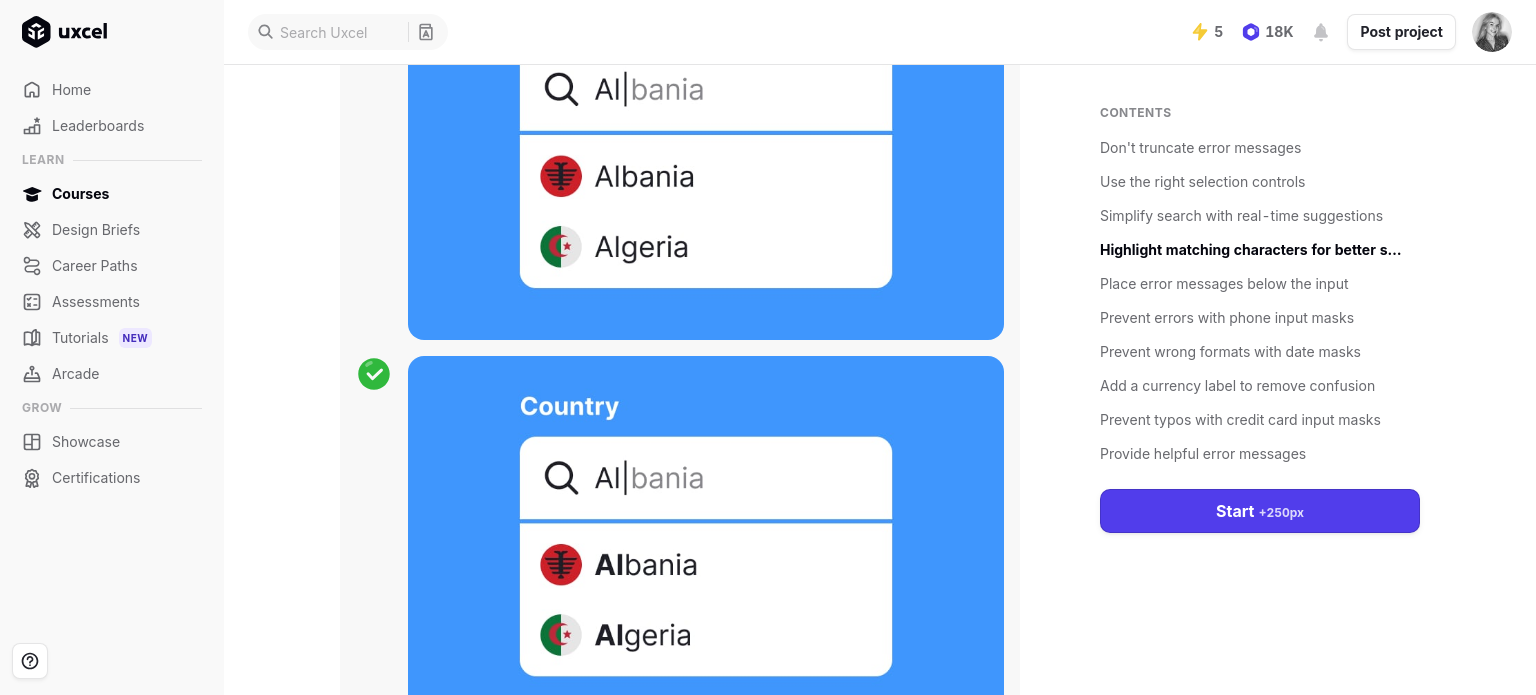Image resolution: width=1536 pixels, height=695 pixels.
Task: Navigate to Career Paths
Action: (x=94, y=266)
